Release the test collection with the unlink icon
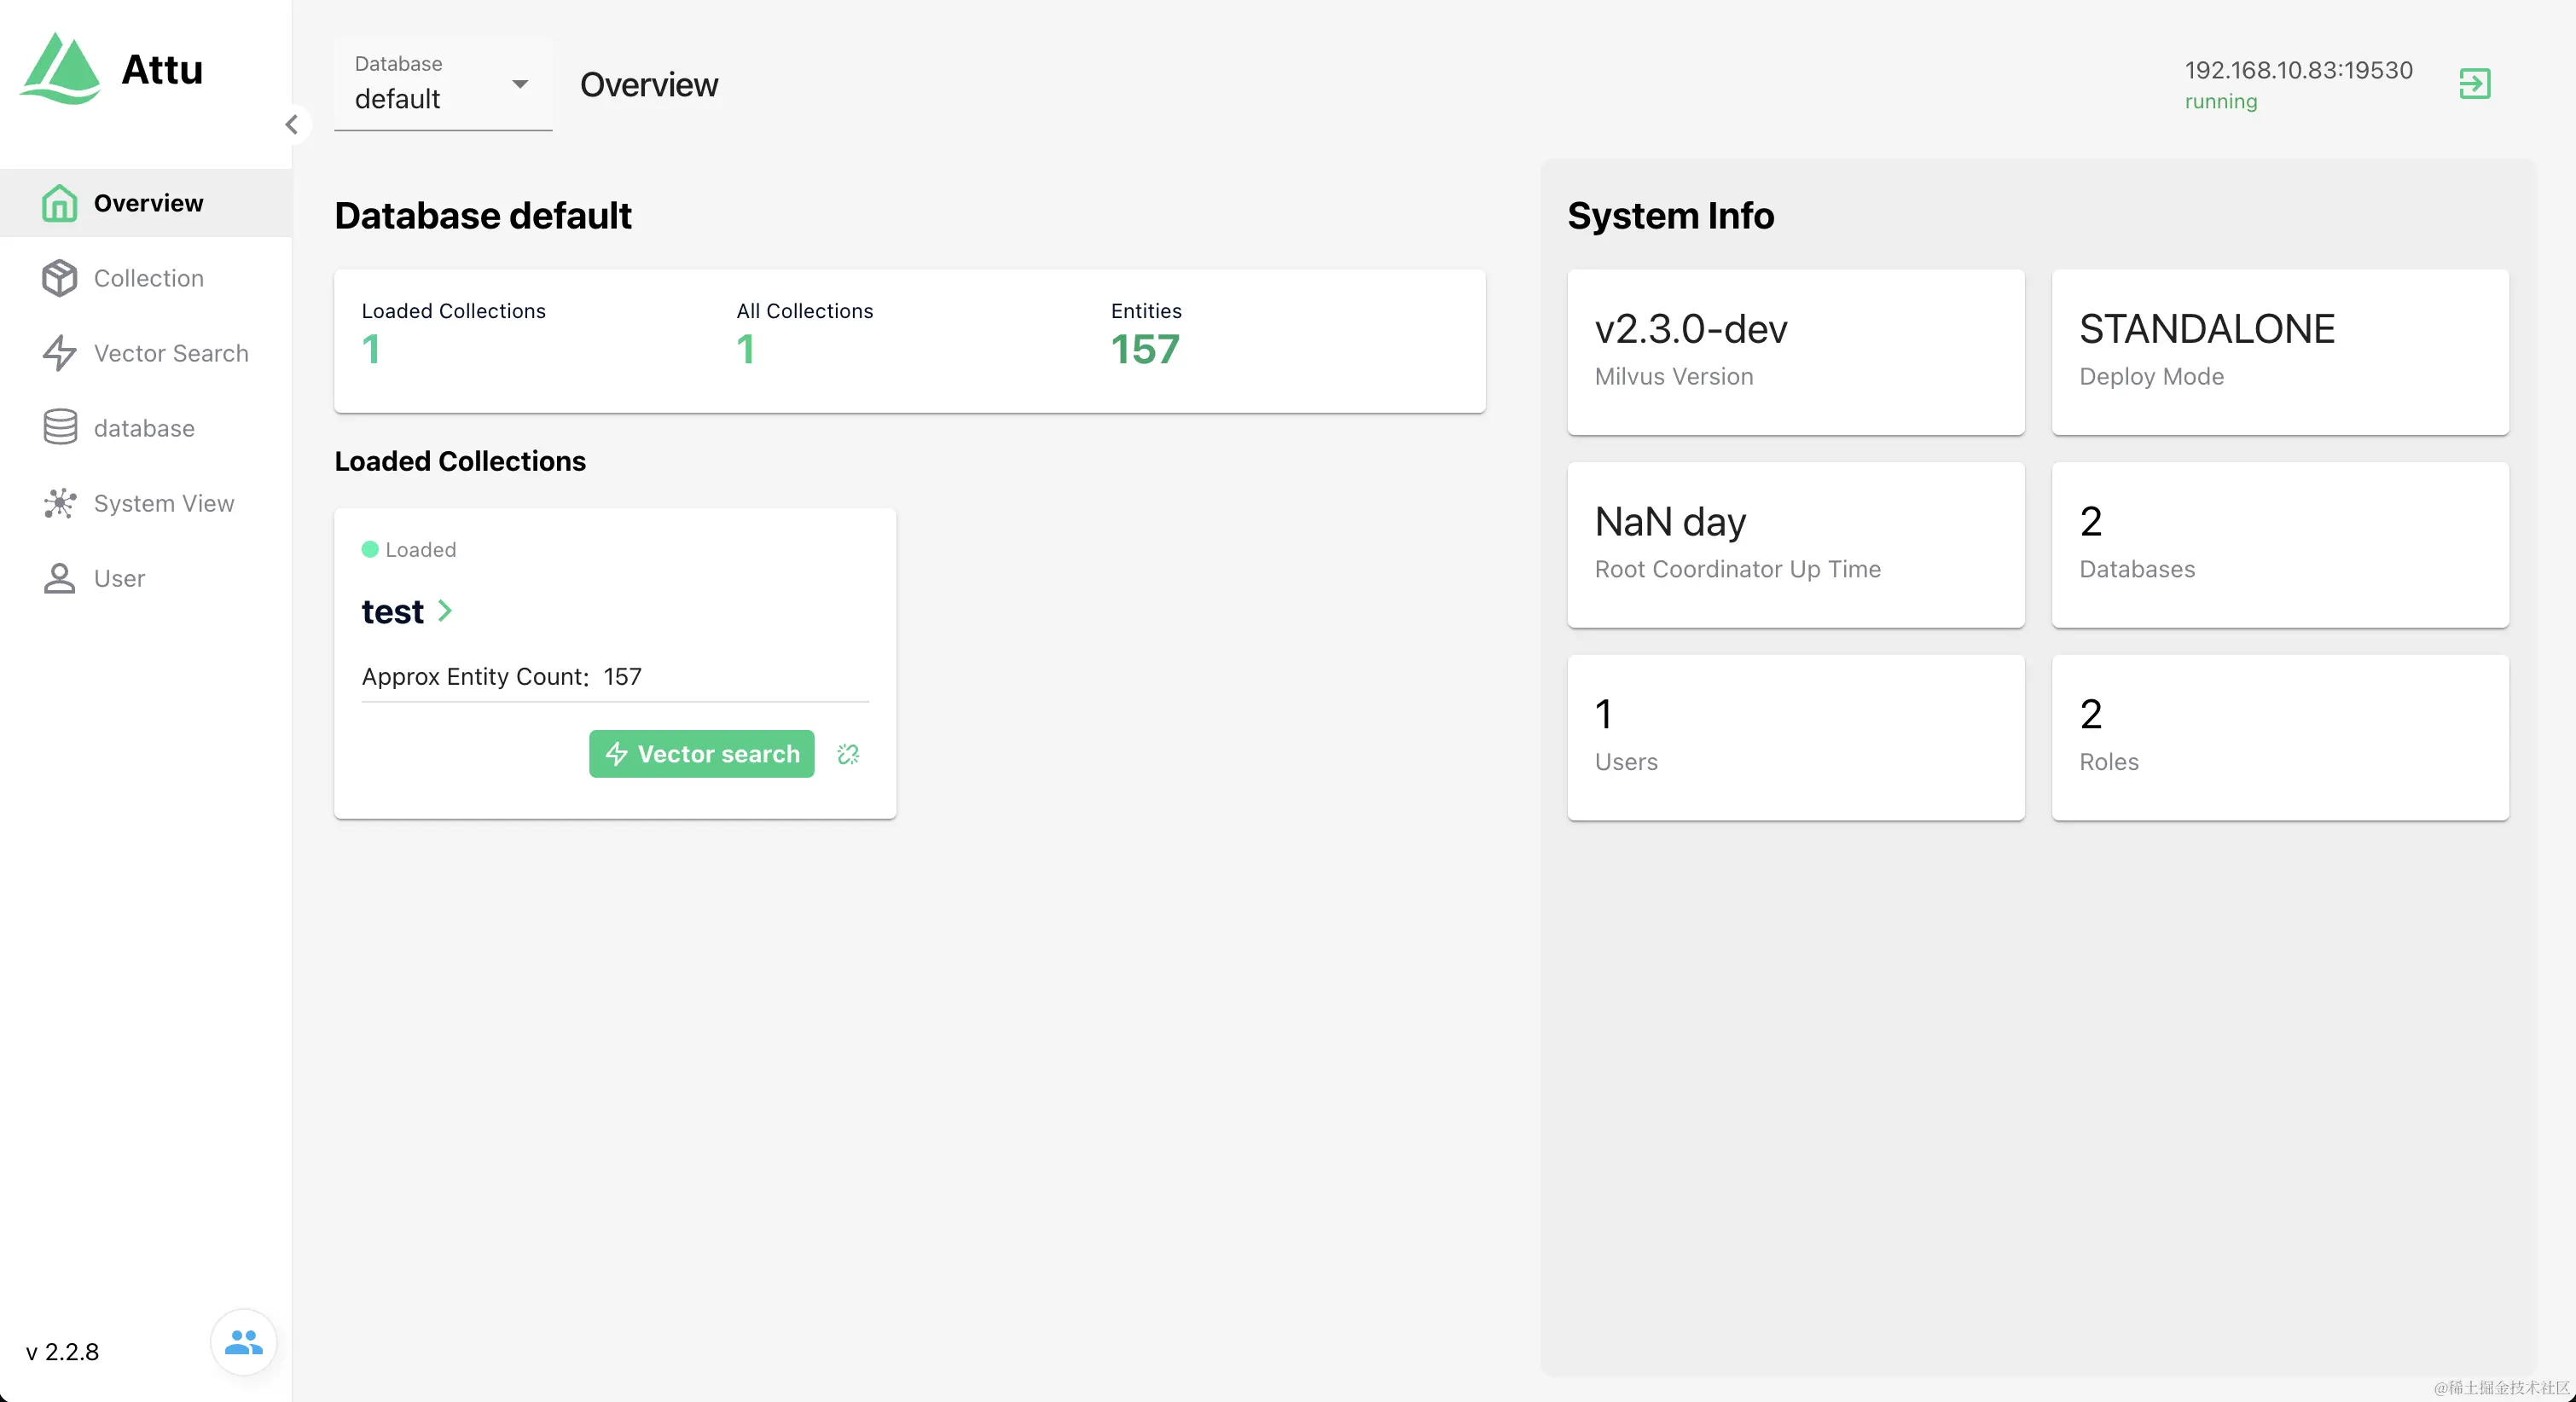The height and width of the screenshot is (1402, 2576). 848,754
